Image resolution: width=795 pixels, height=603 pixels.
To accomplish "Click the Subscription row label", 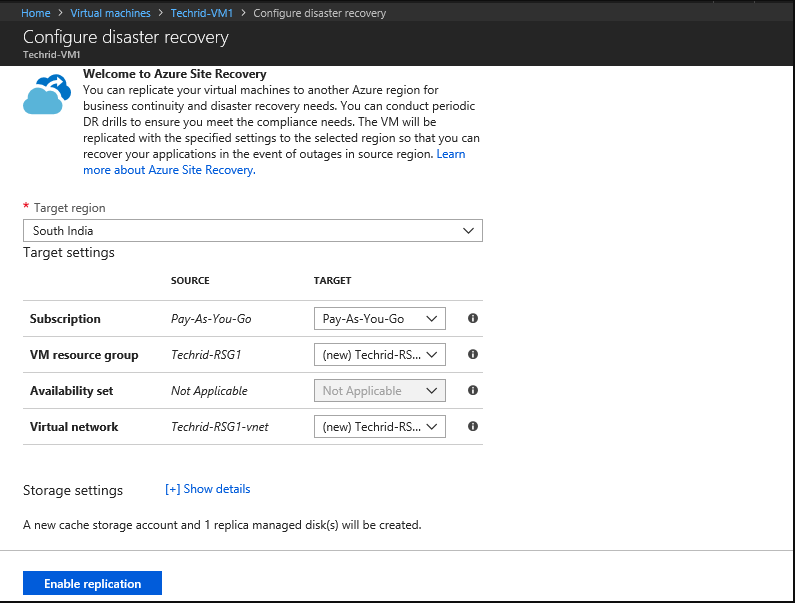I will (65, 319).
